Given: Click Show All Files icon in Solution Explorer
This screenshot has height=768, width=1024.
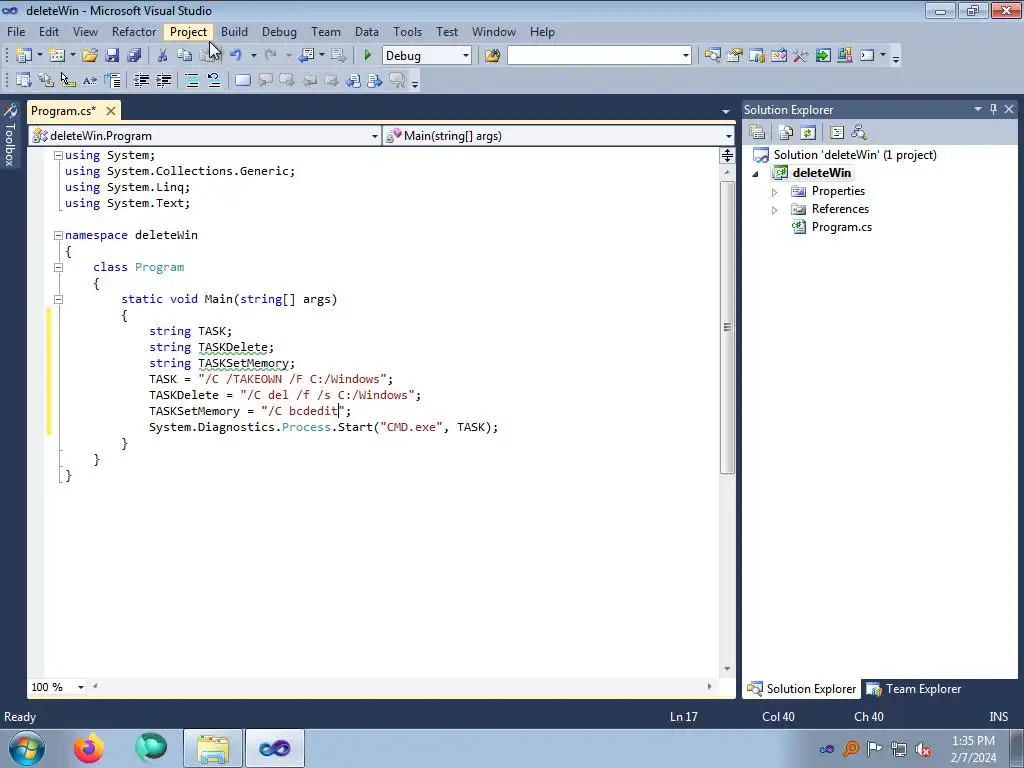Looking at the screenshot, I should [786, 133].
